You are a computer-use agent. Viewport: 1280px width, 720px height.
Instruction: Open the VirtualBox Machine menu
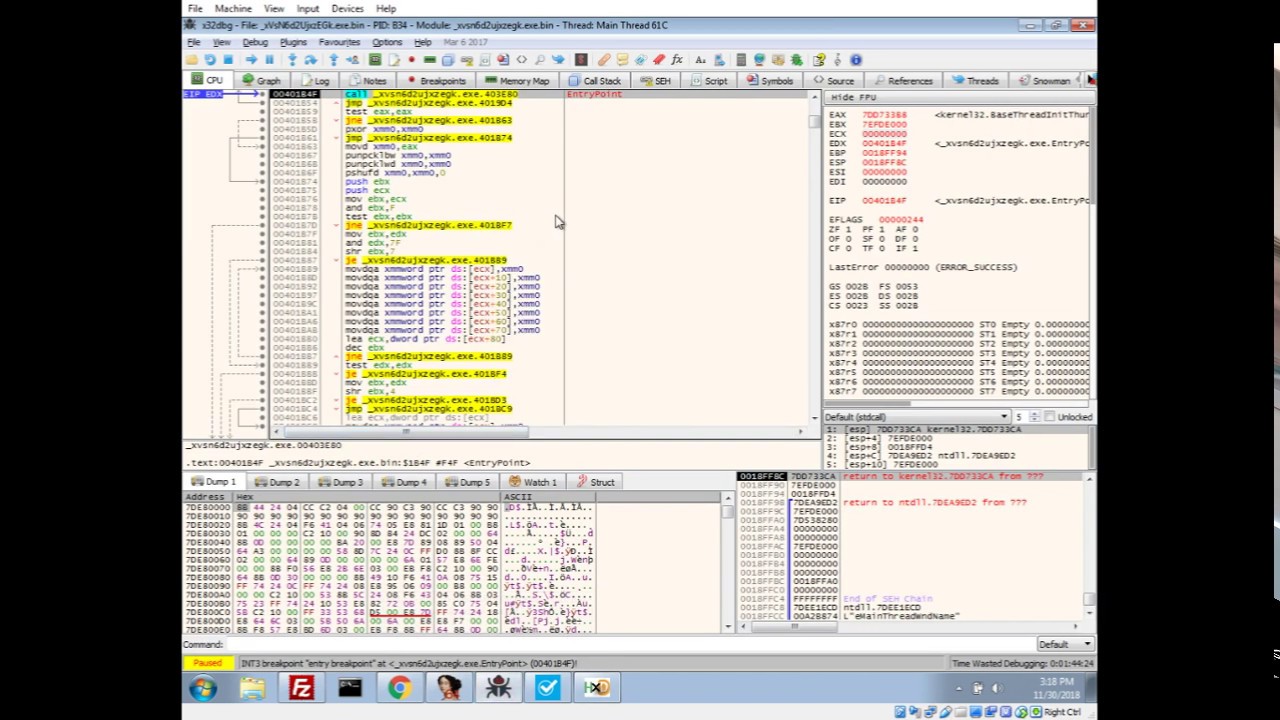(x=233, y=8)
